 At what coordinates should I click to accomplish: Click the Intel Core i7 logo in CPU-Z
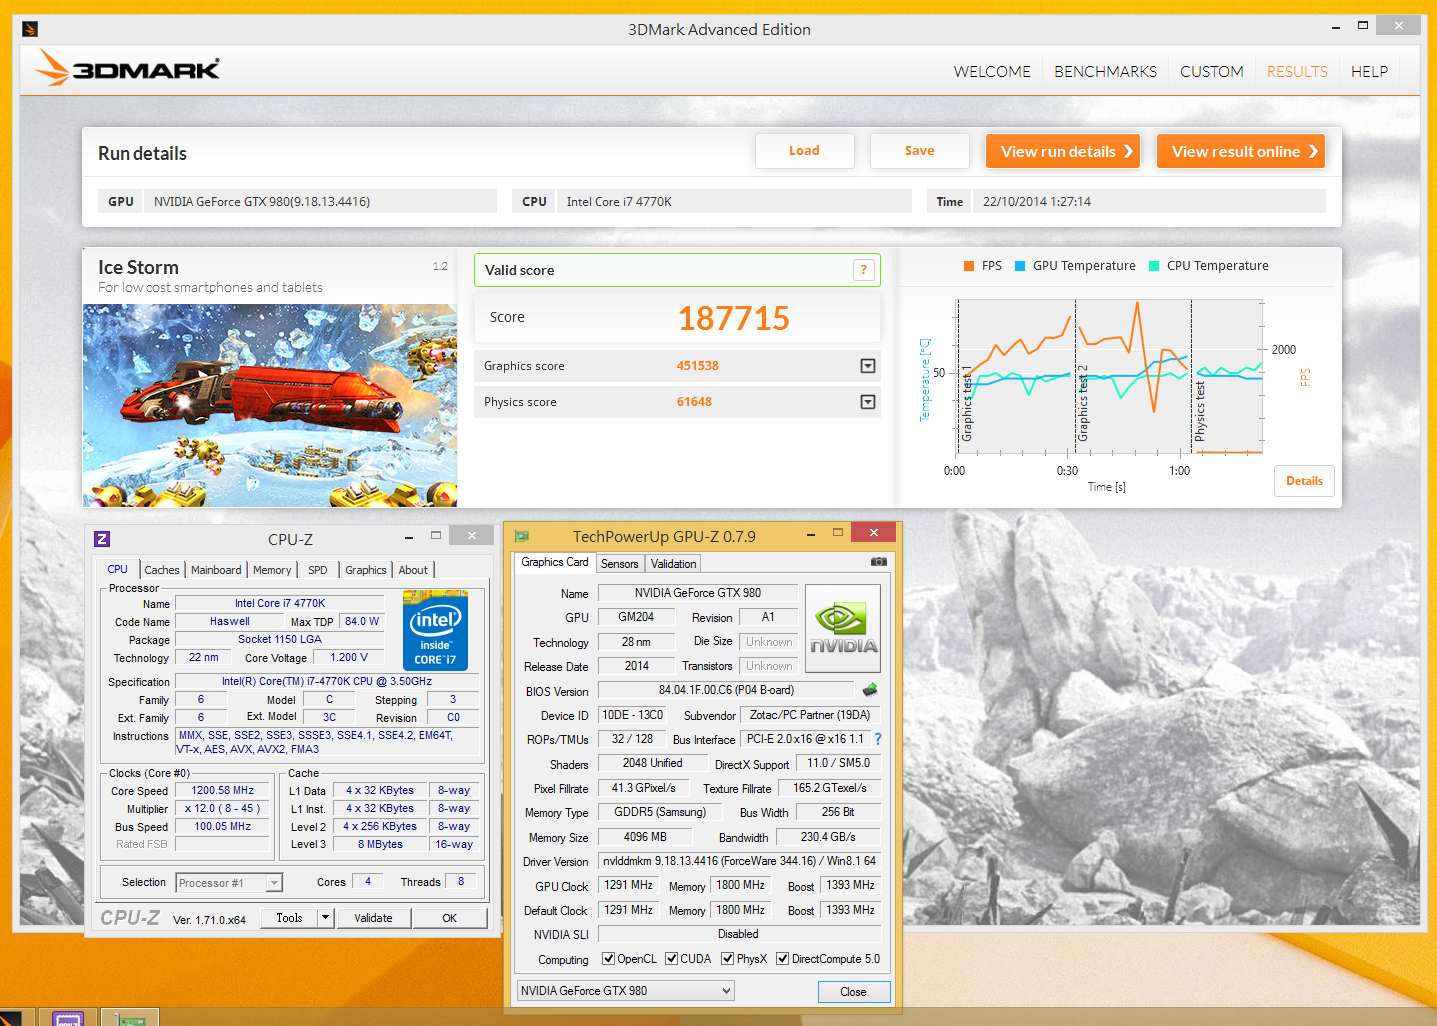point(435,630)
